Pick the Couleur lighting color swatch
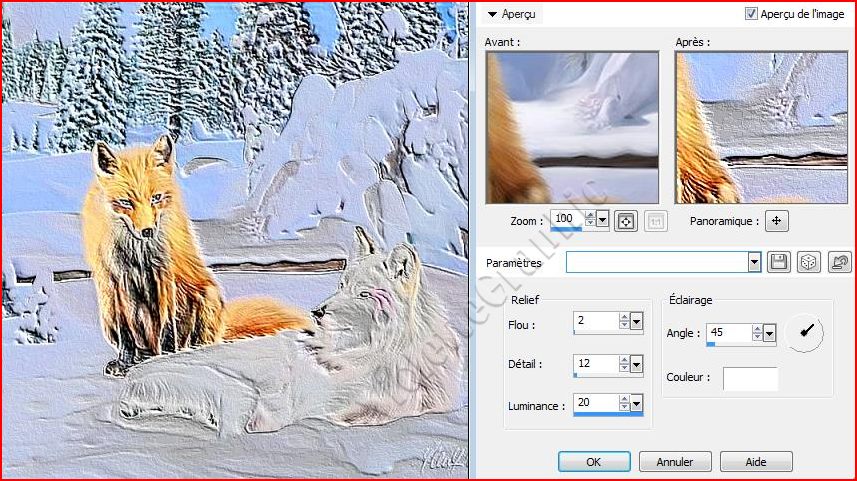857x481 pixels. coord(750,379)
